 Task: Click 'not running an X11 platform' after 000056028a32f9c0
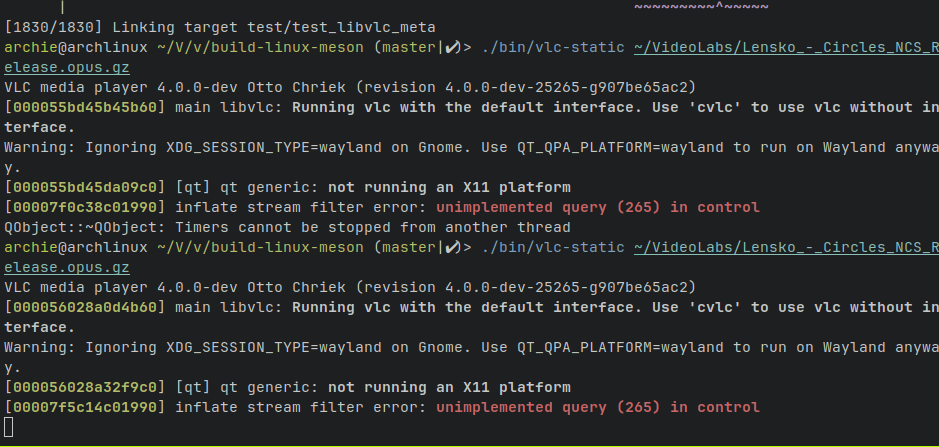click(x=449, y=387)
